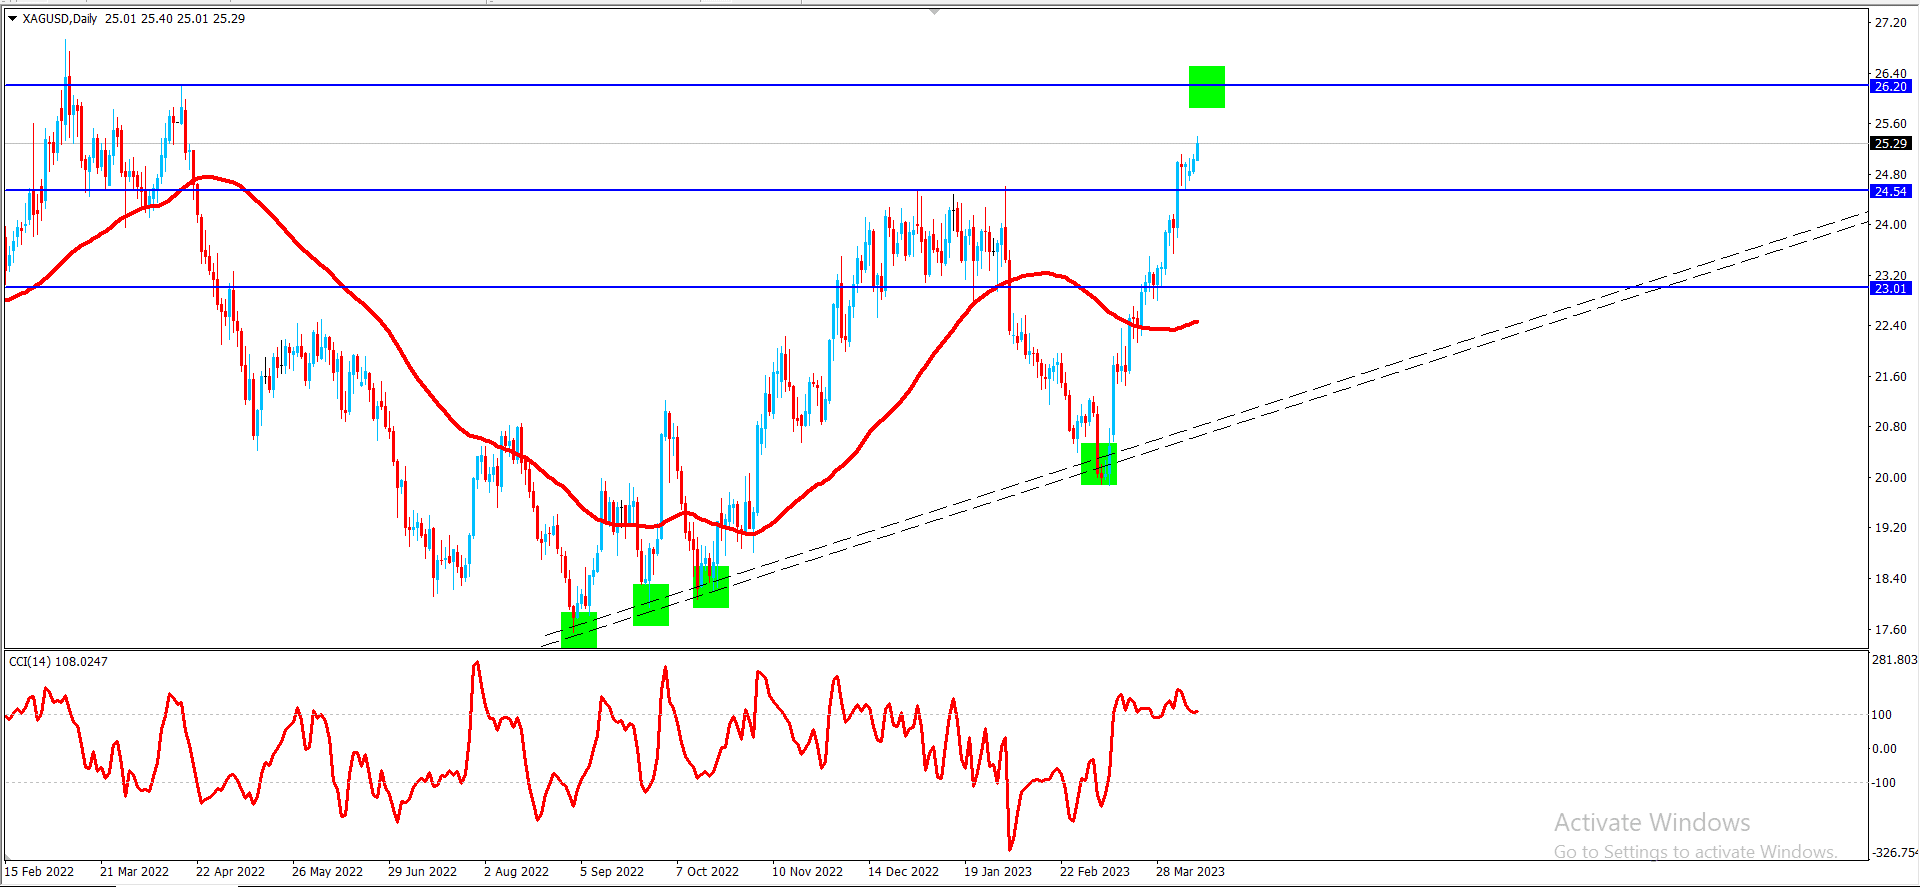Select the green rectangle between the September and October lows

tap(651, 605)
